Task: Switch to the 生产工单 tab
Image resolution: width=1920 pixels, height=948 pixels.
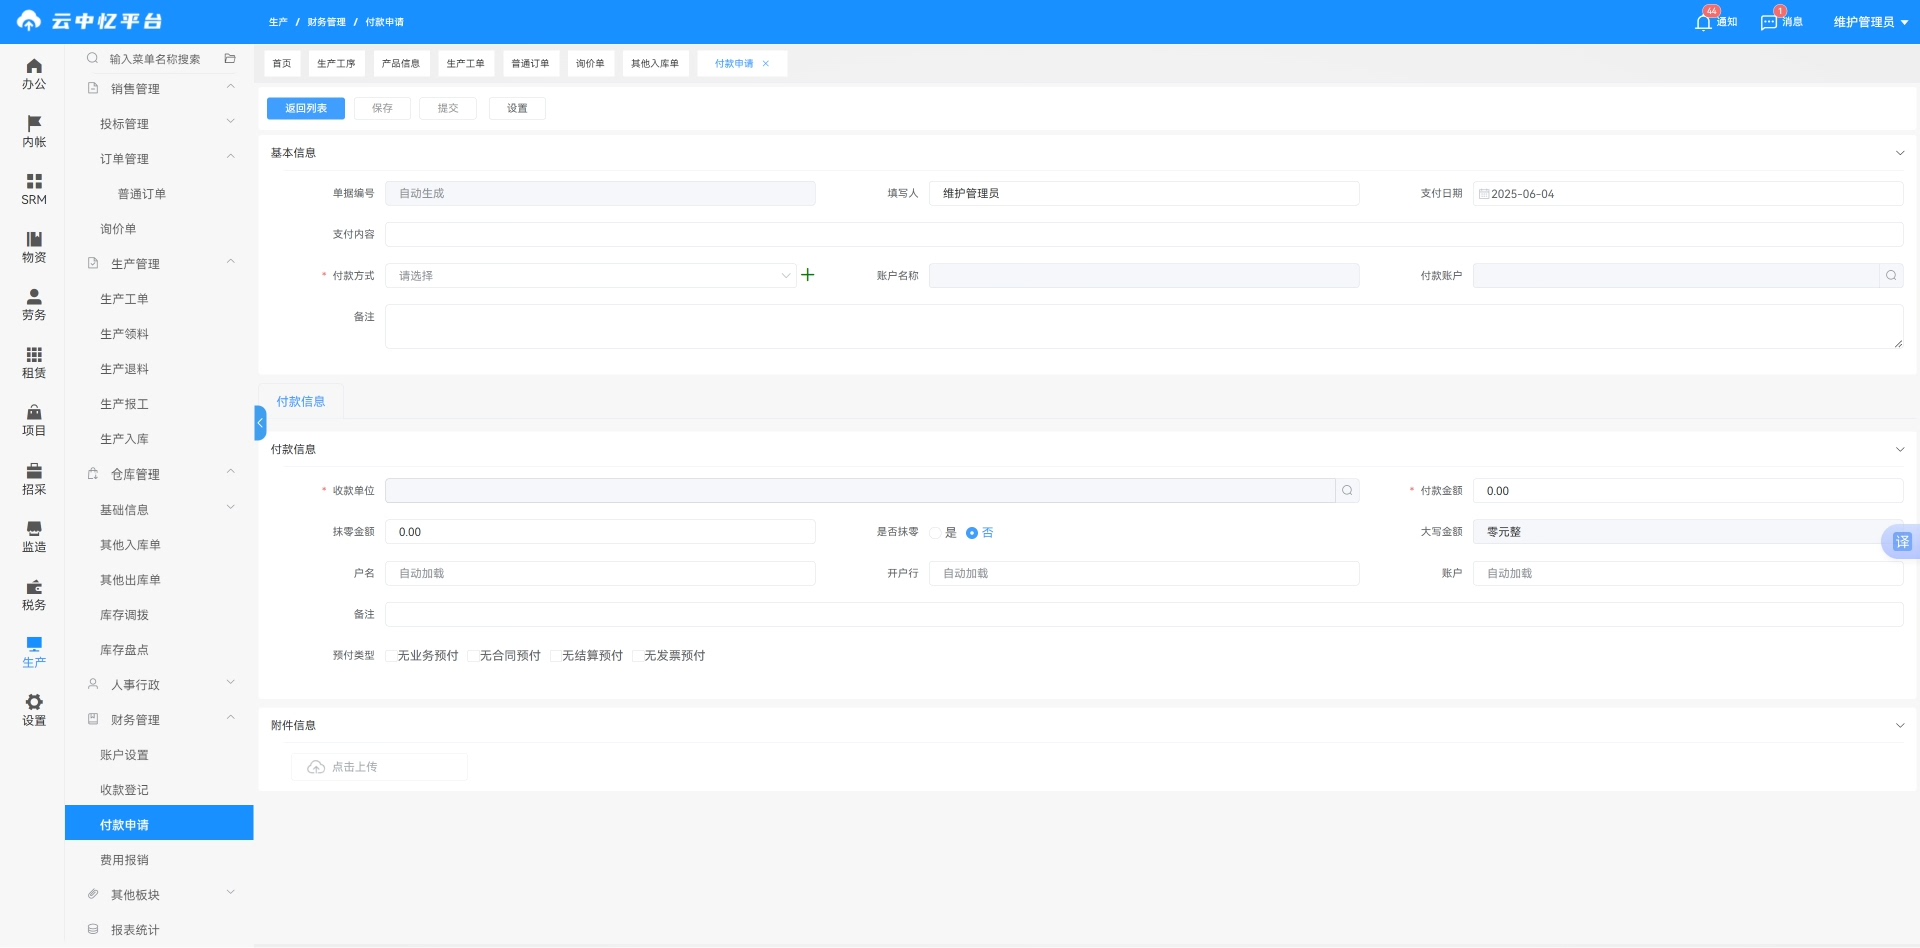Action: 465,64
